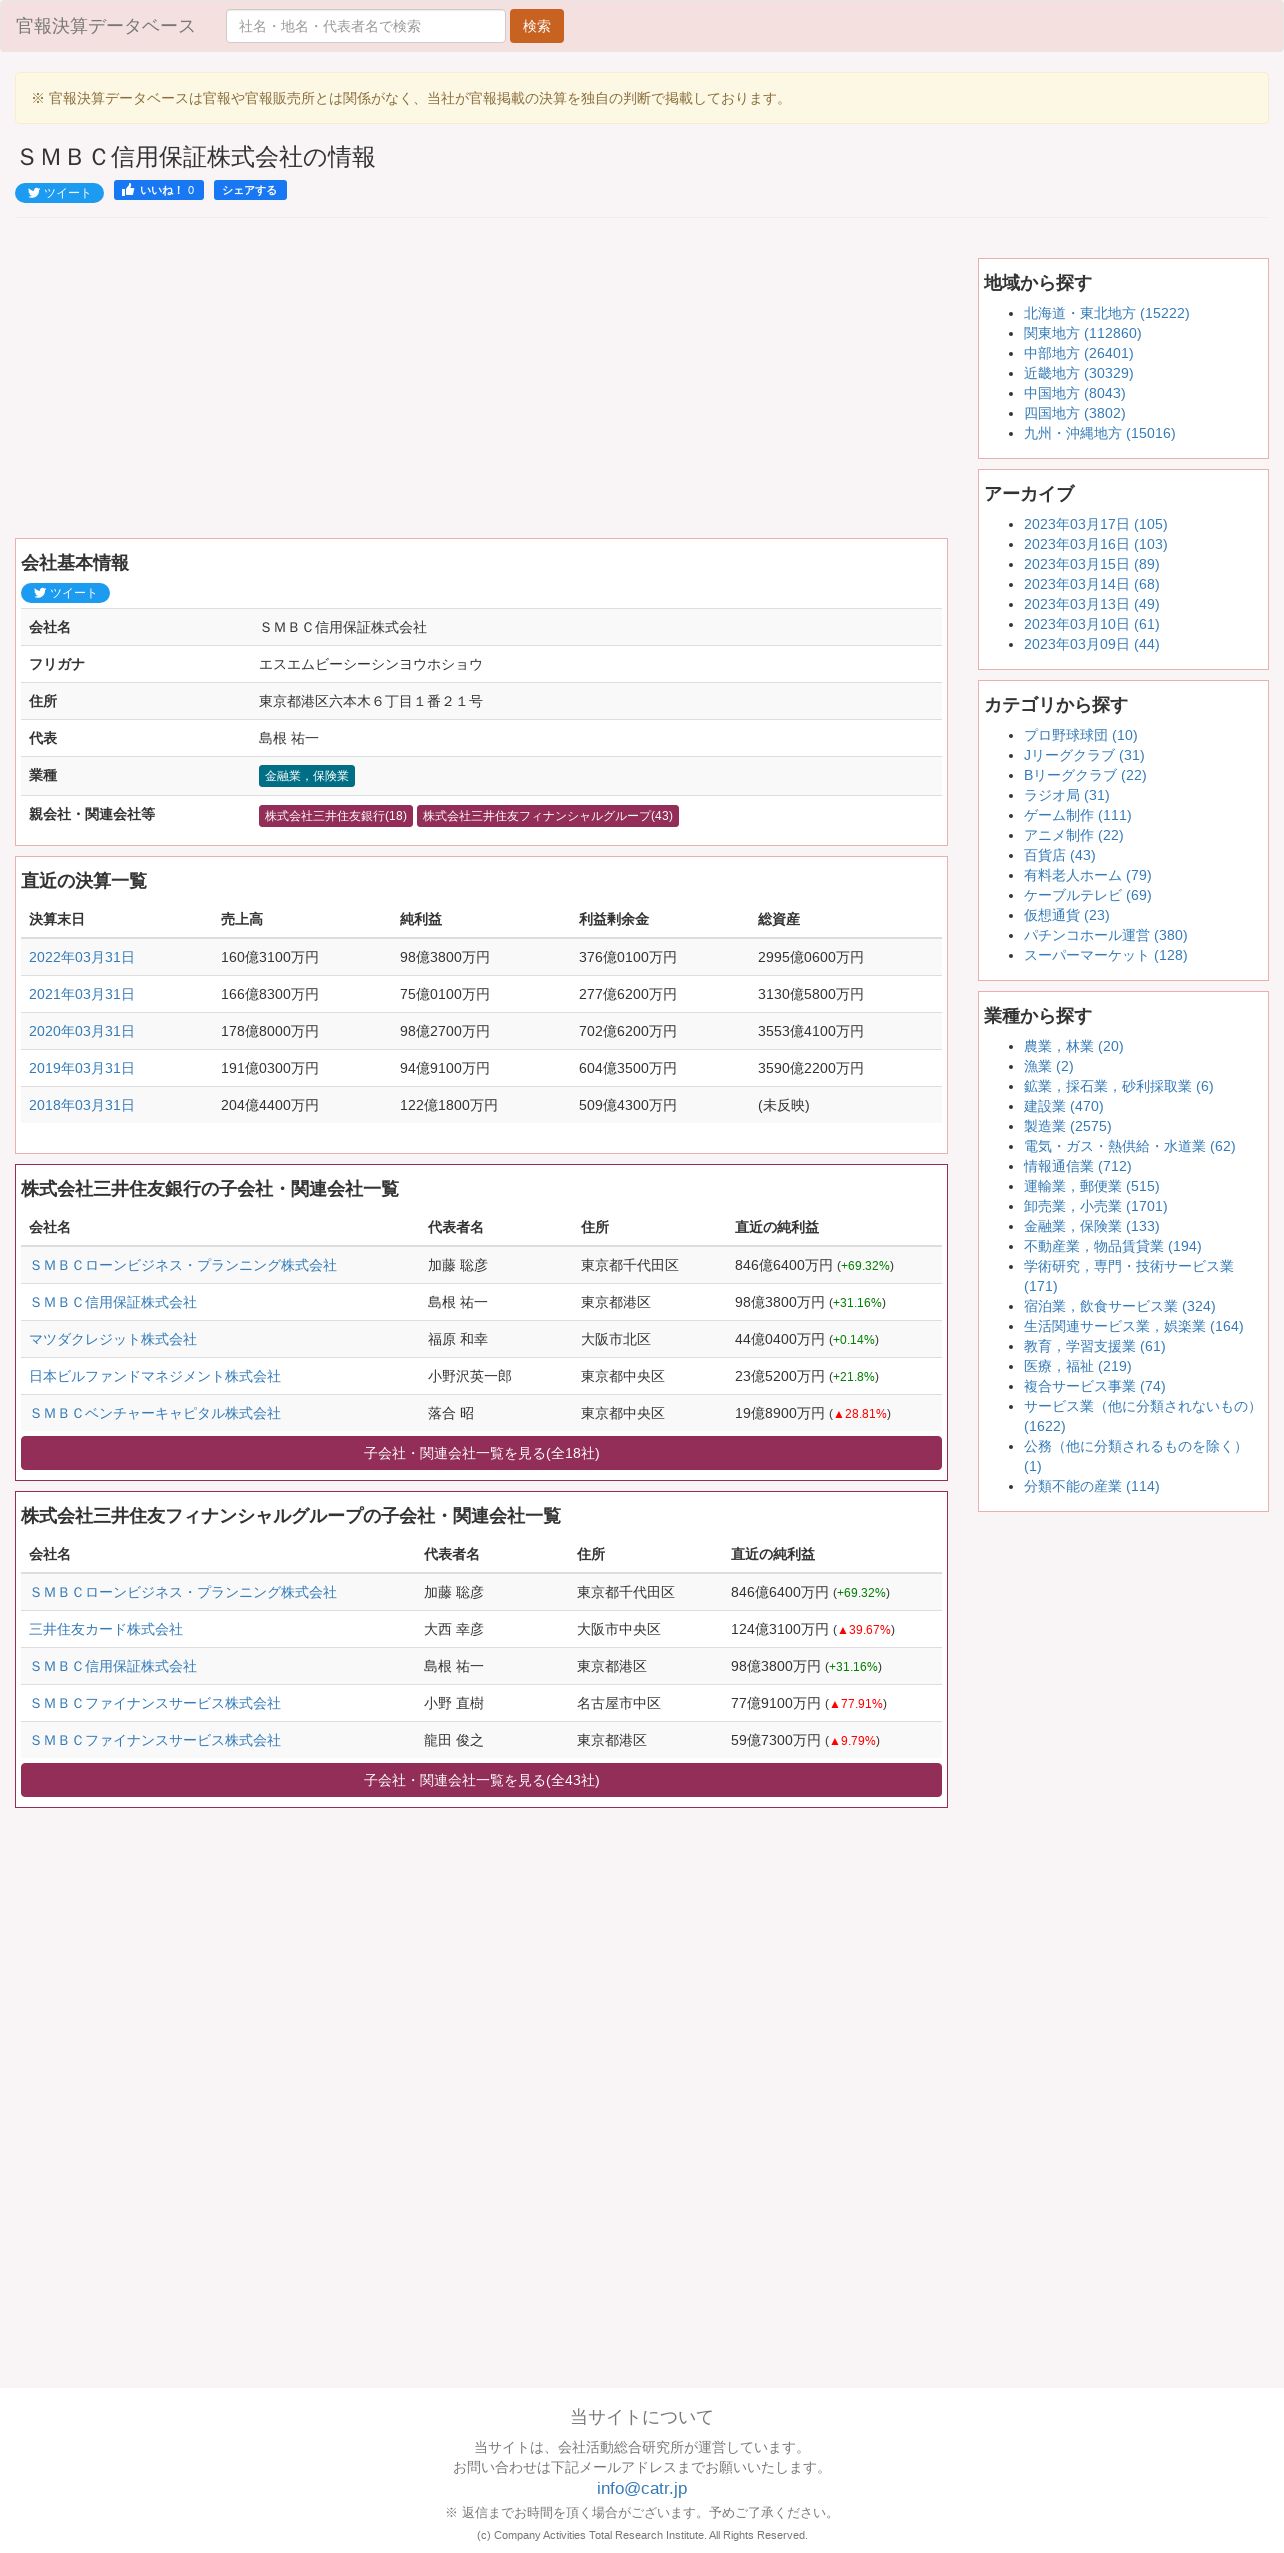Viewport: 1284px width, 2553px height.
Task: Open 日本ビルファンドマネジメント株式会社 link
Action: tap(155, 1376)
